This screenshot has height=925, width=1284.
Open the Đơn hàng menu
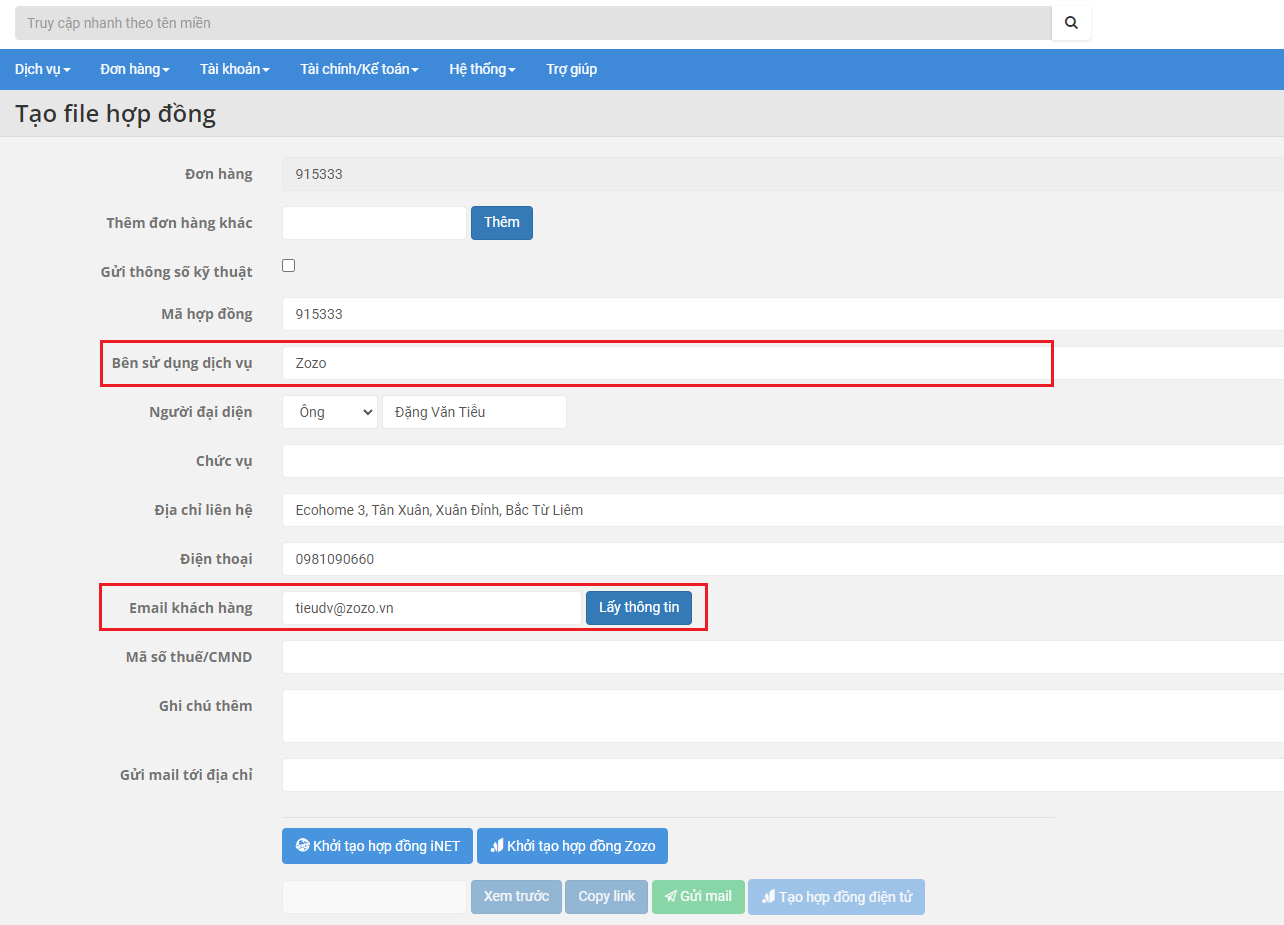click(135, 69)
